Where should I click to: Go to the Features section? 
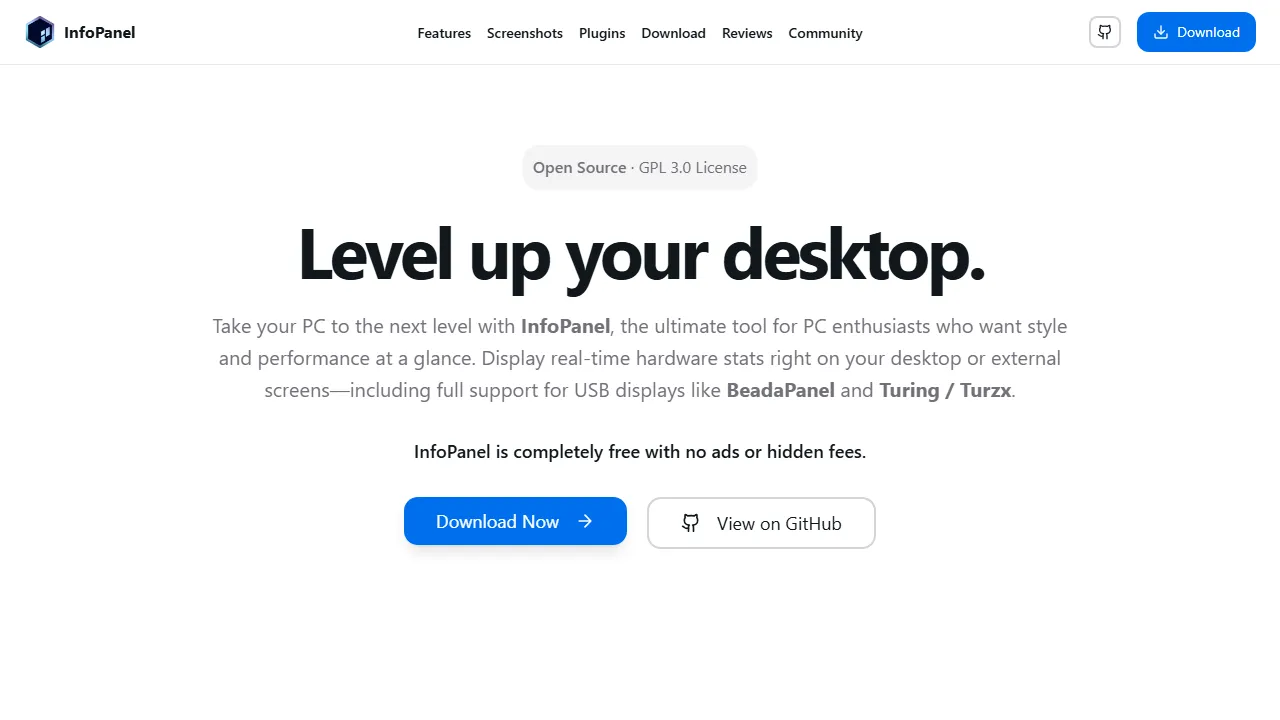coord(444,33)
